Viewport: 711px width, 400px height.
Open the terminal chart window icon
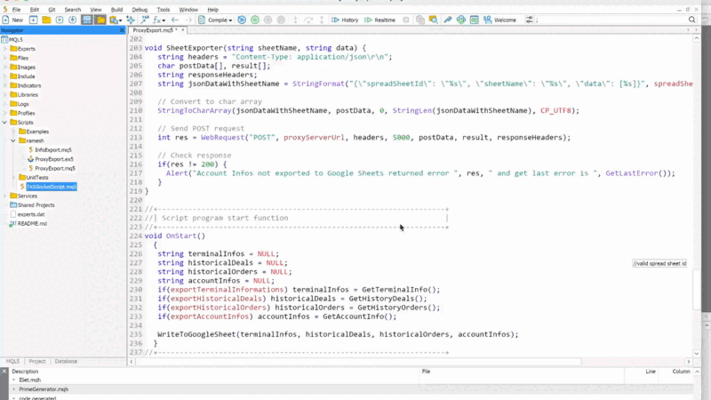474,20
